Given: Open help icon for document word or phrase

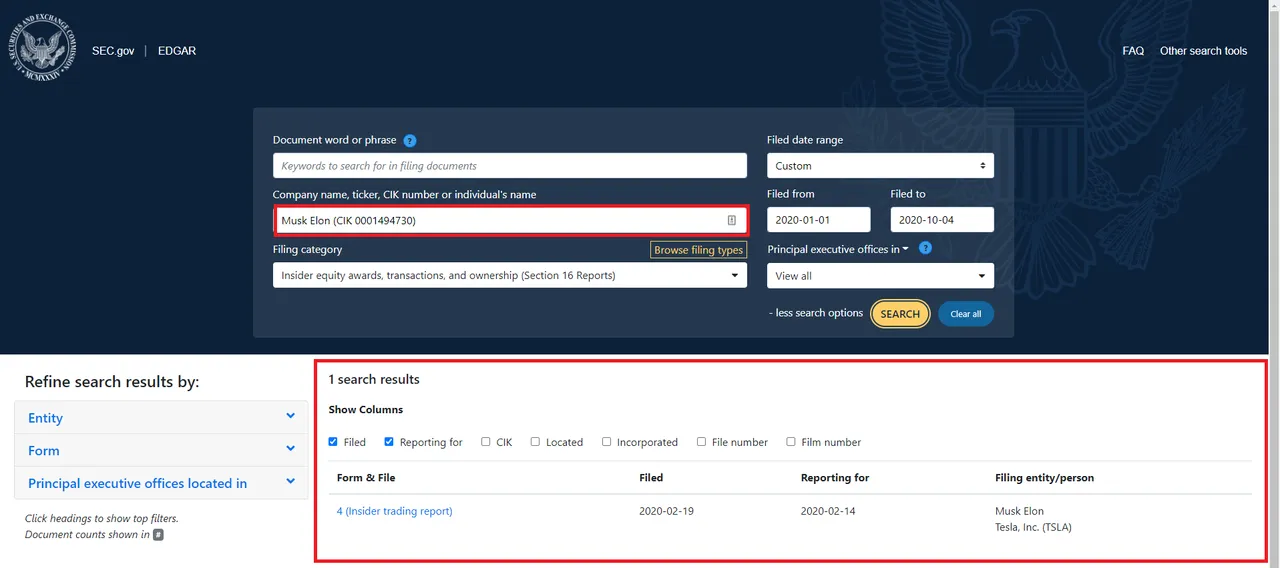Looking at the screenshot, I should click(x=409, y=141).
